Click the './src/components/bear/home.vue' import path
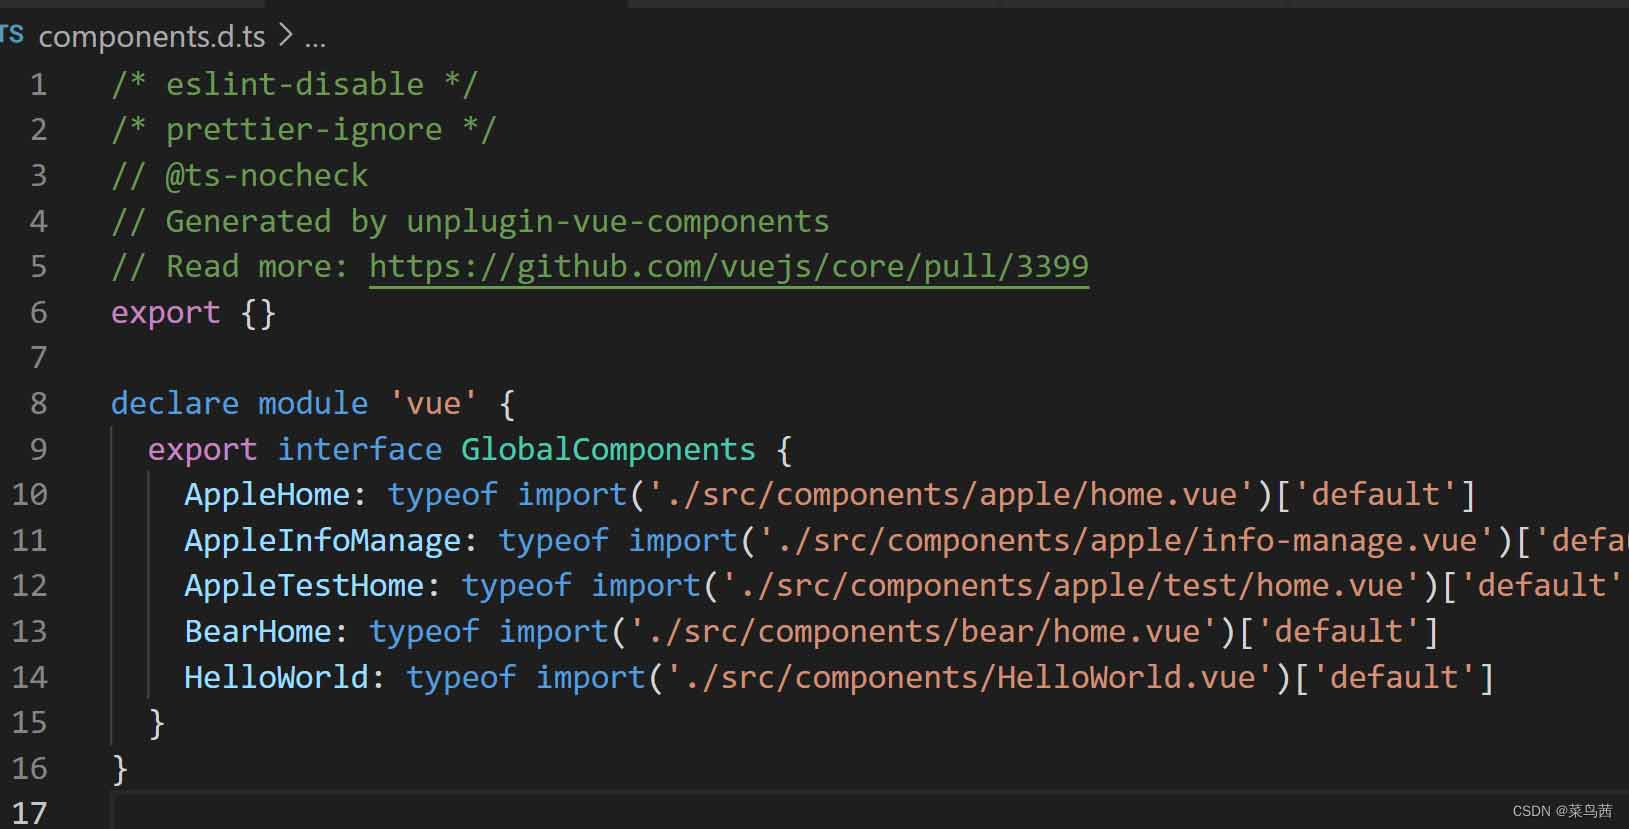The image size is (1629, 829). click(x=924, y=632)
